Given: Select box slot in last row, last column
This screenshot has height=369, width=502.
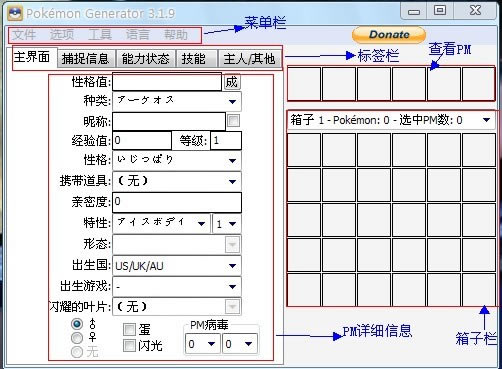Looking at the screenshot, I should click(x=479, y=290).
